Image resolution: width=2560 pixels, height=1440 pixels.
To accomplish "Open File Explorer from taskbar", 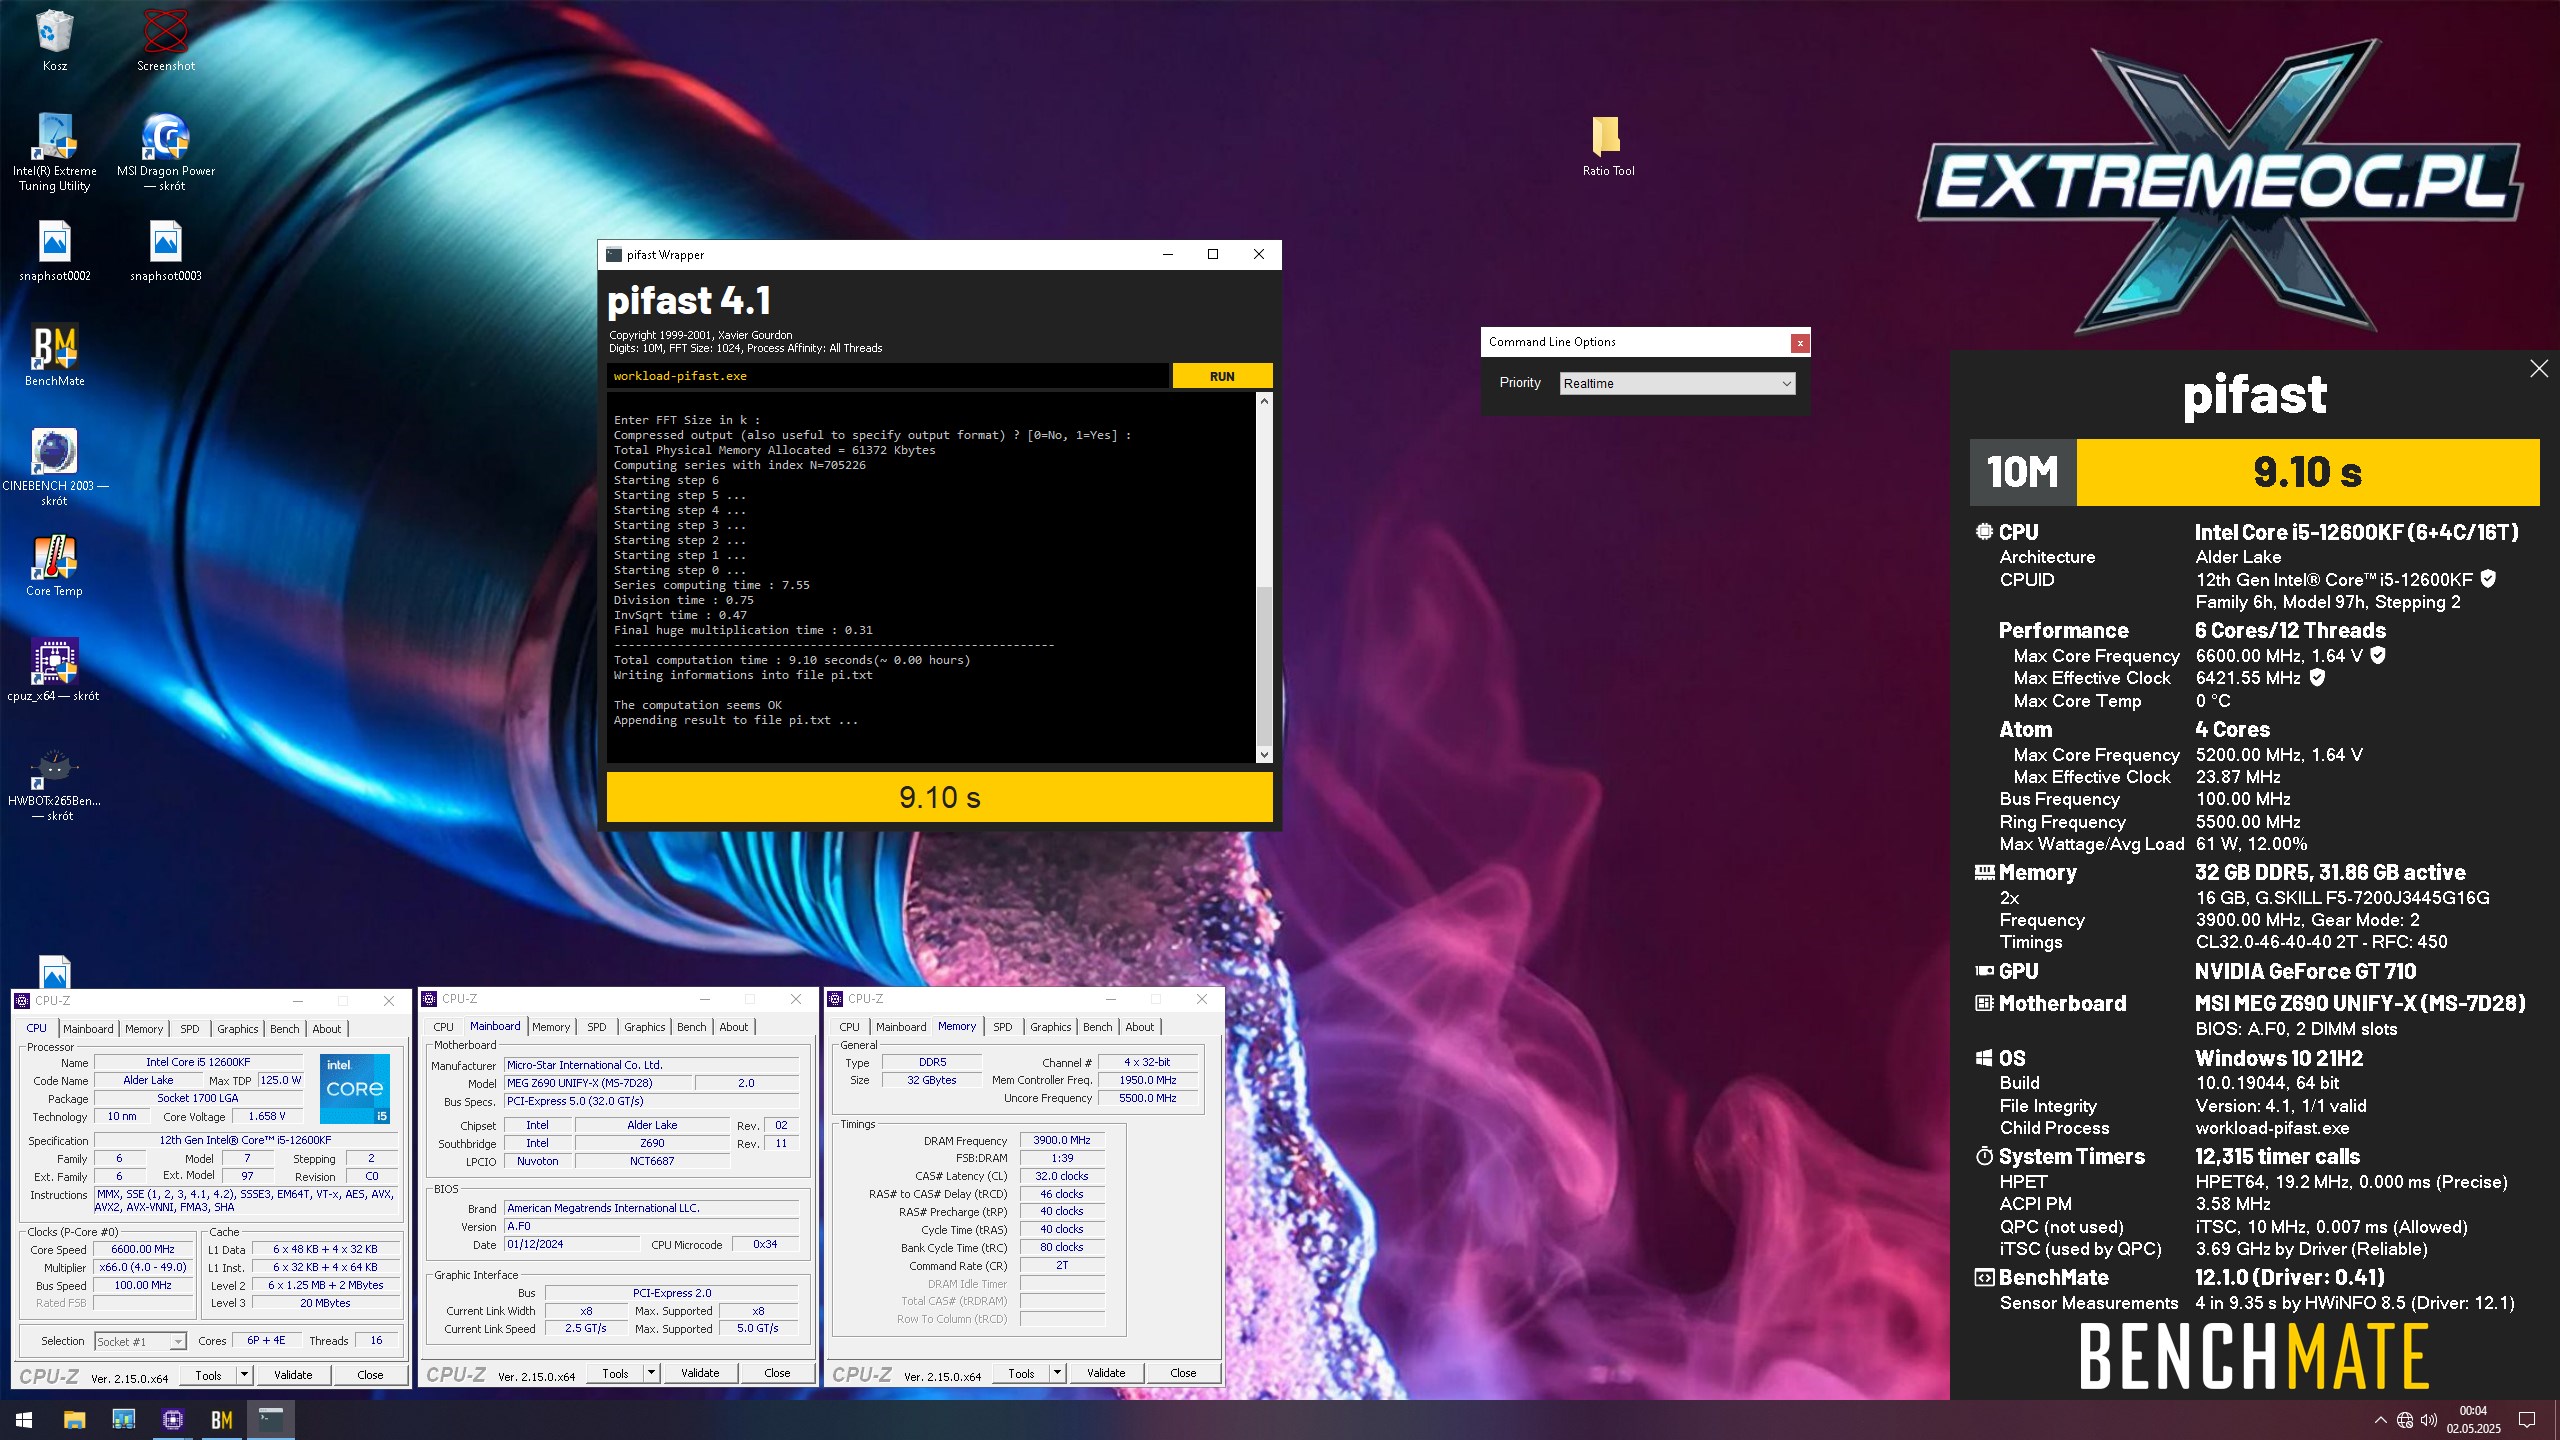I will point(74,1419).
